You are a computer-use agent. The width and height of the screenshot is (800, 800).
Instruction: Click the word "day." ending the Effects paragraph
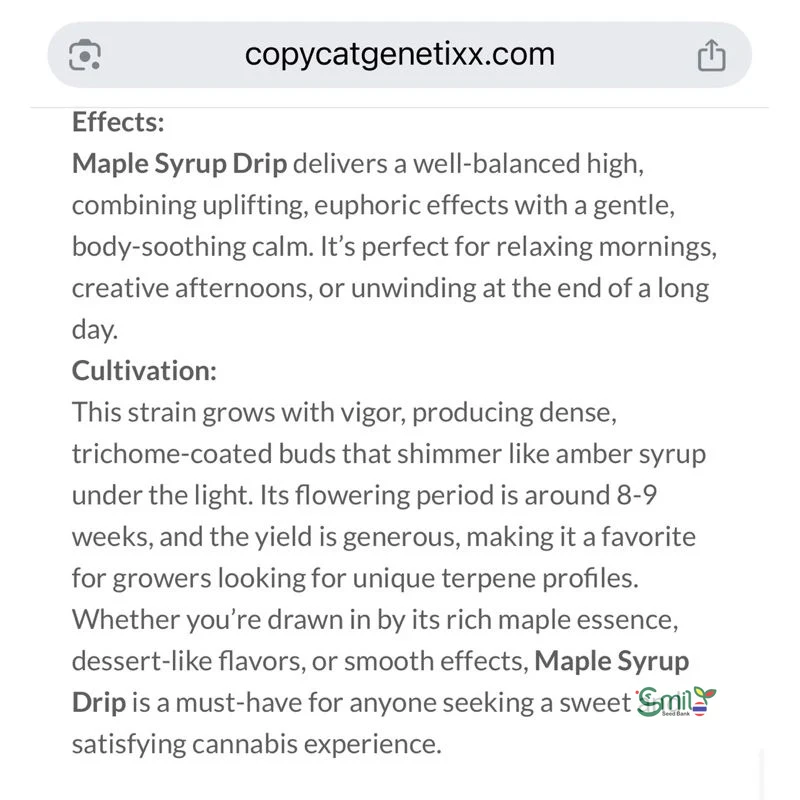click(x=94, y=329)
